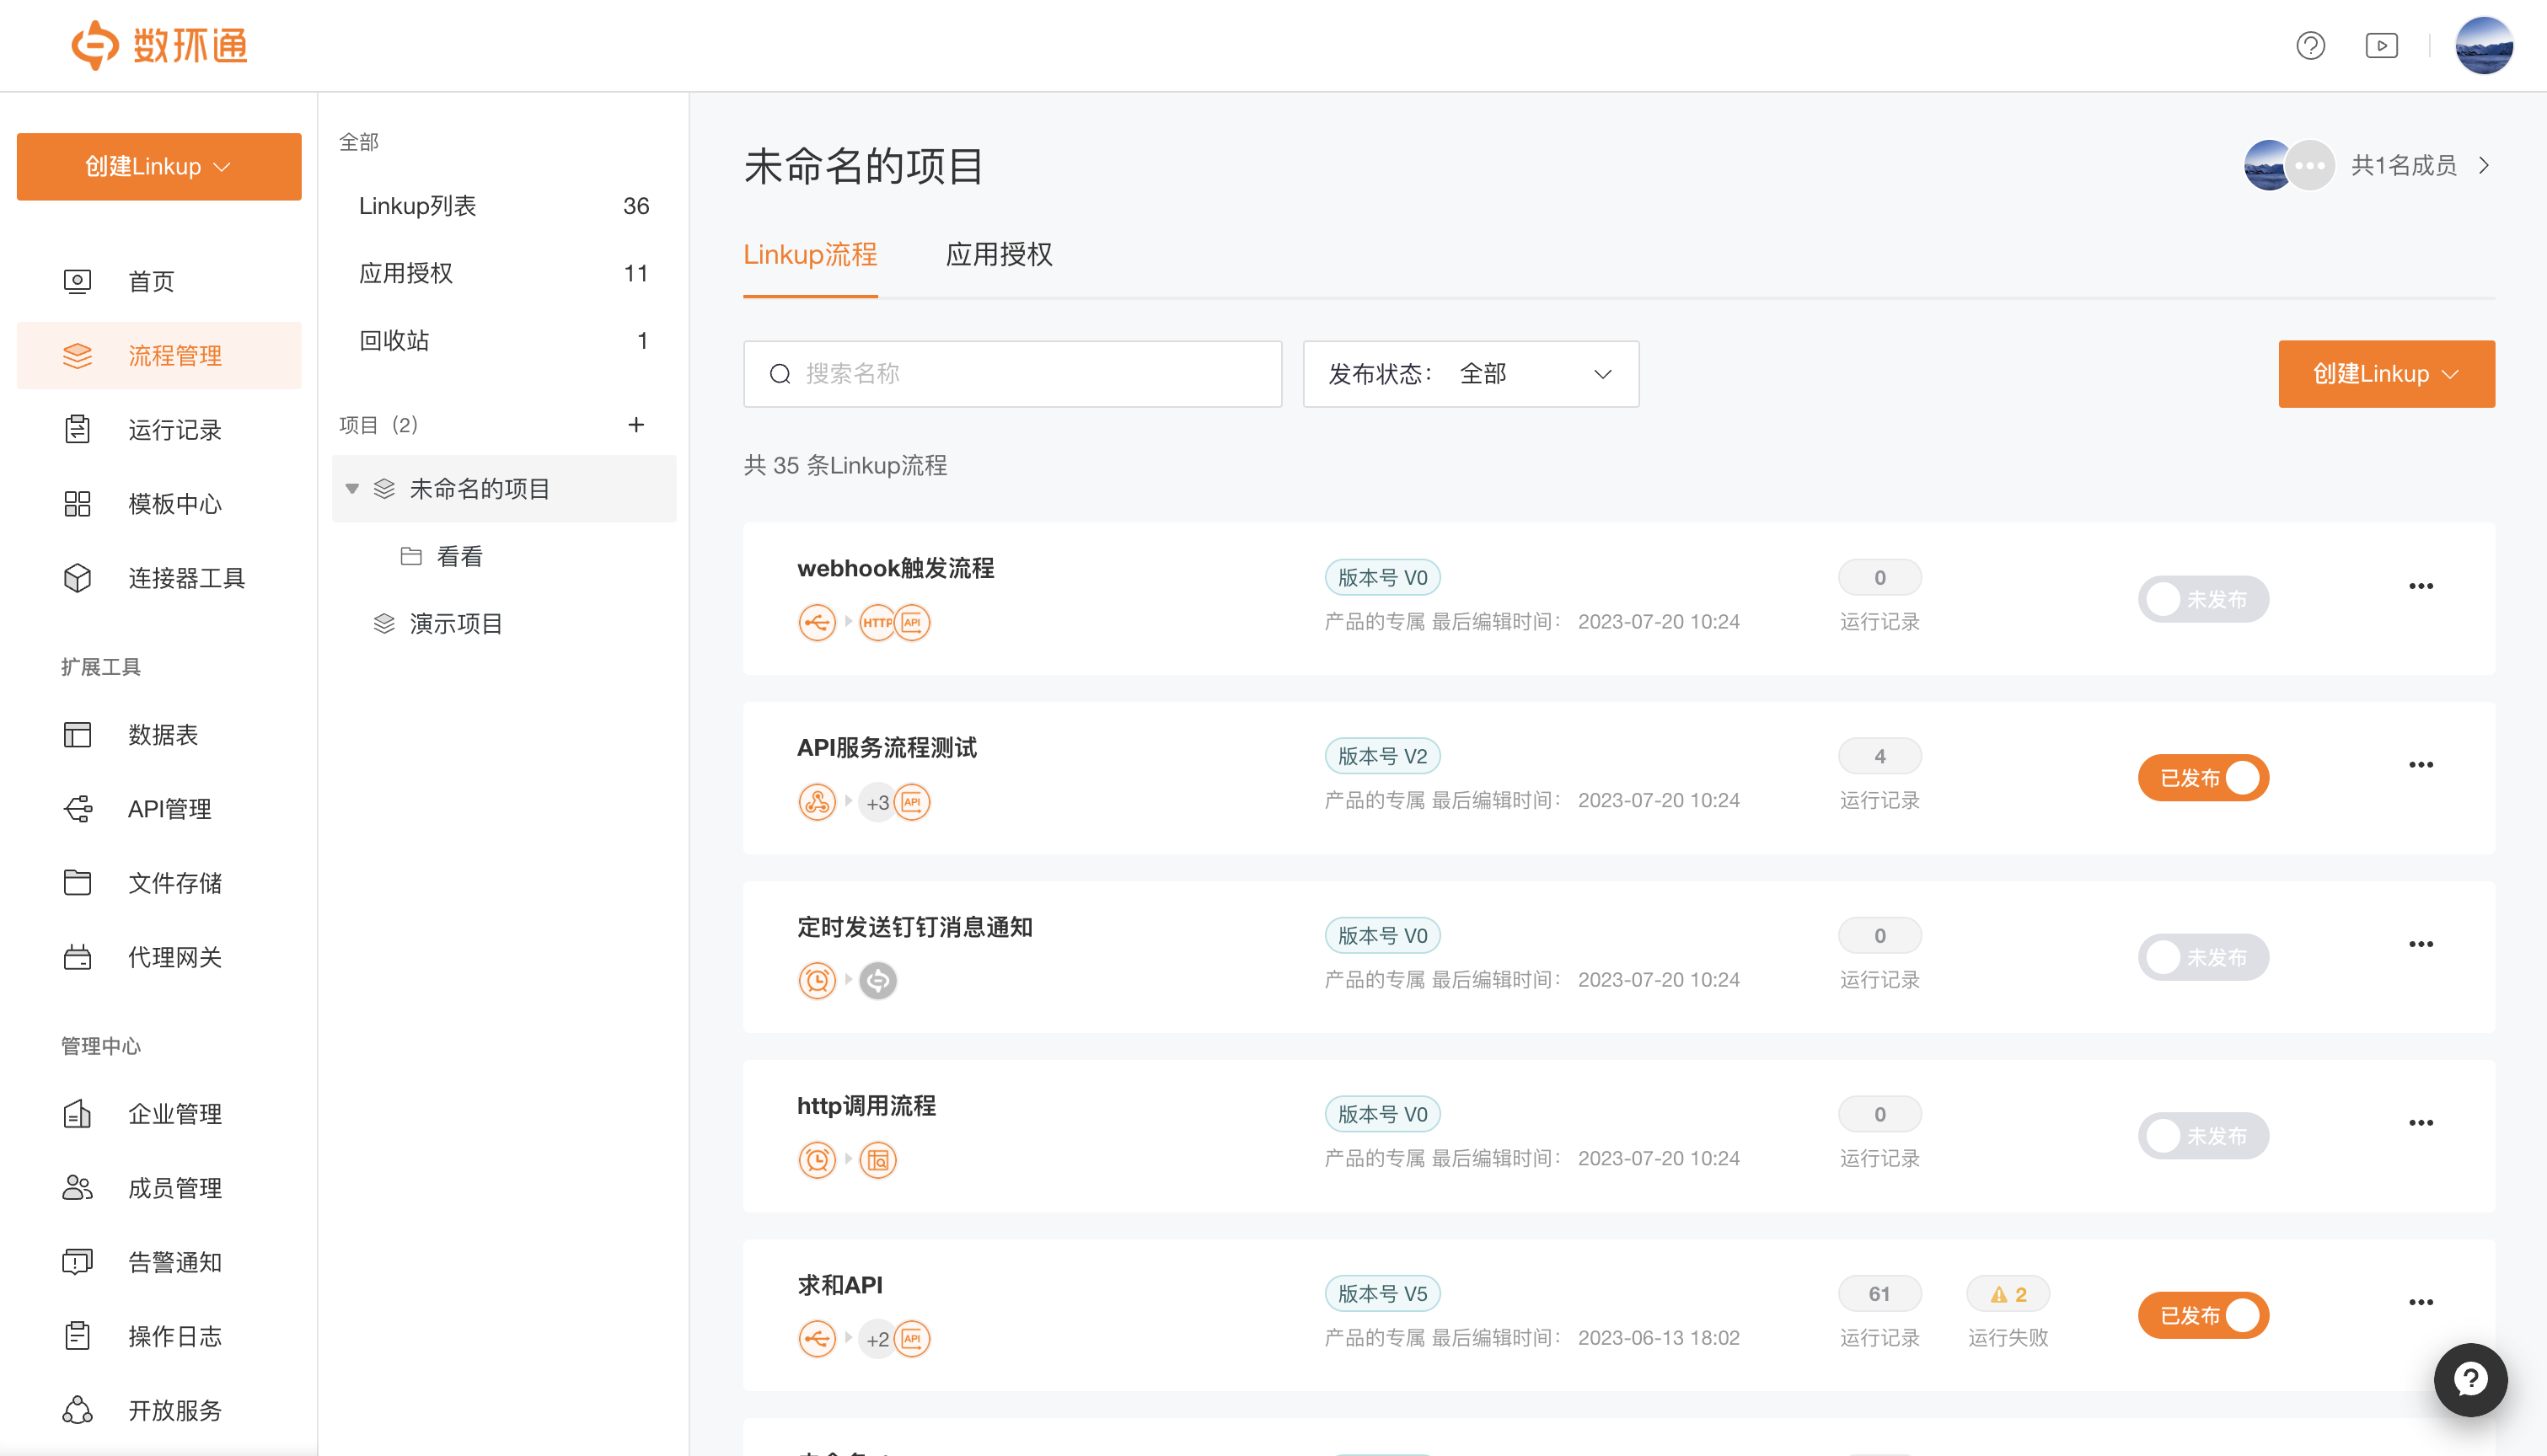Toggle publish switch for http调用流程
The image size is (2547, 1456).
coord(2203,1135)
